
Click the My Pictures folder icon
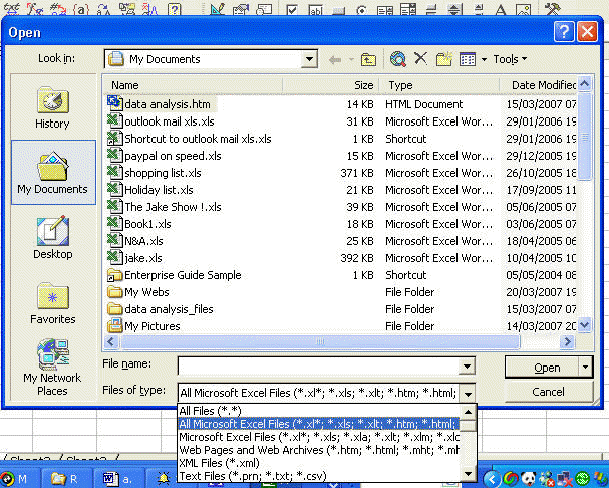coord(114,325)
